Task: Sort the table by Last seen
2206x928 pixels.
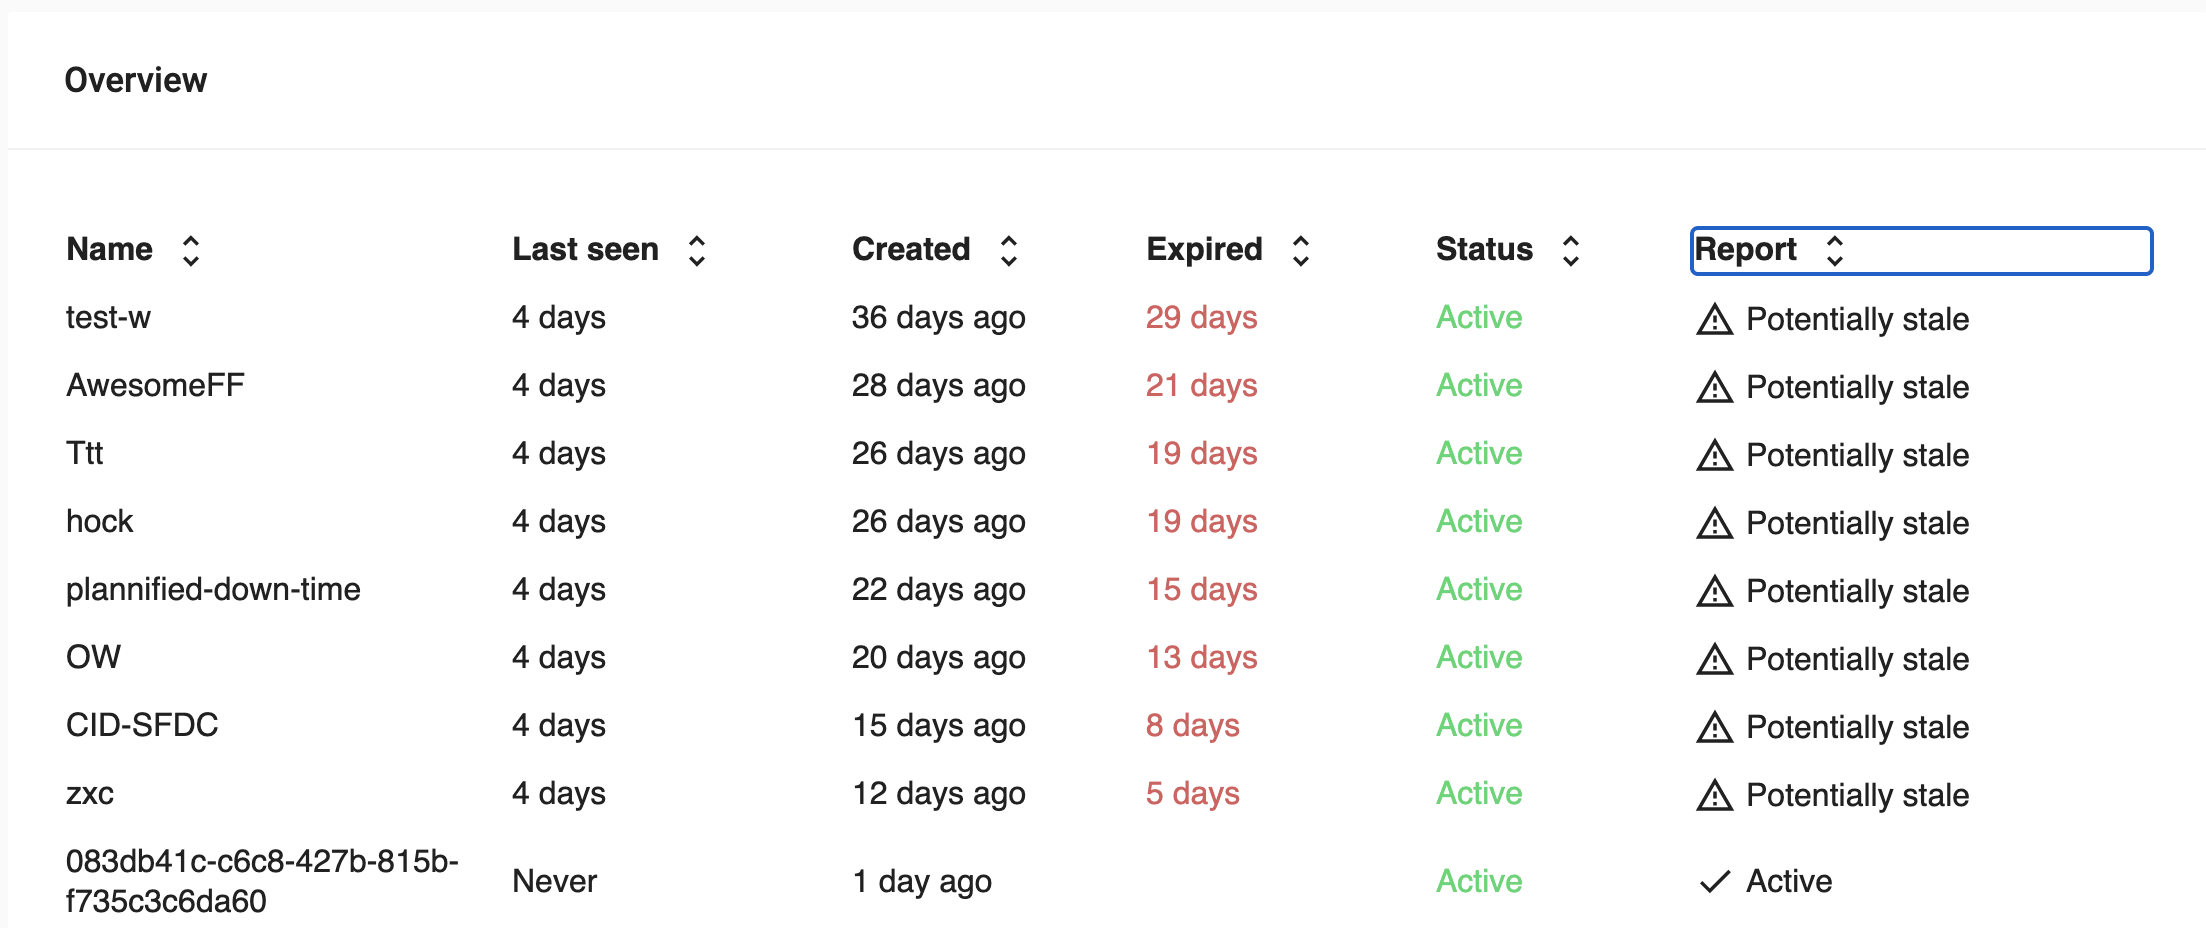Action: point(696,250)
